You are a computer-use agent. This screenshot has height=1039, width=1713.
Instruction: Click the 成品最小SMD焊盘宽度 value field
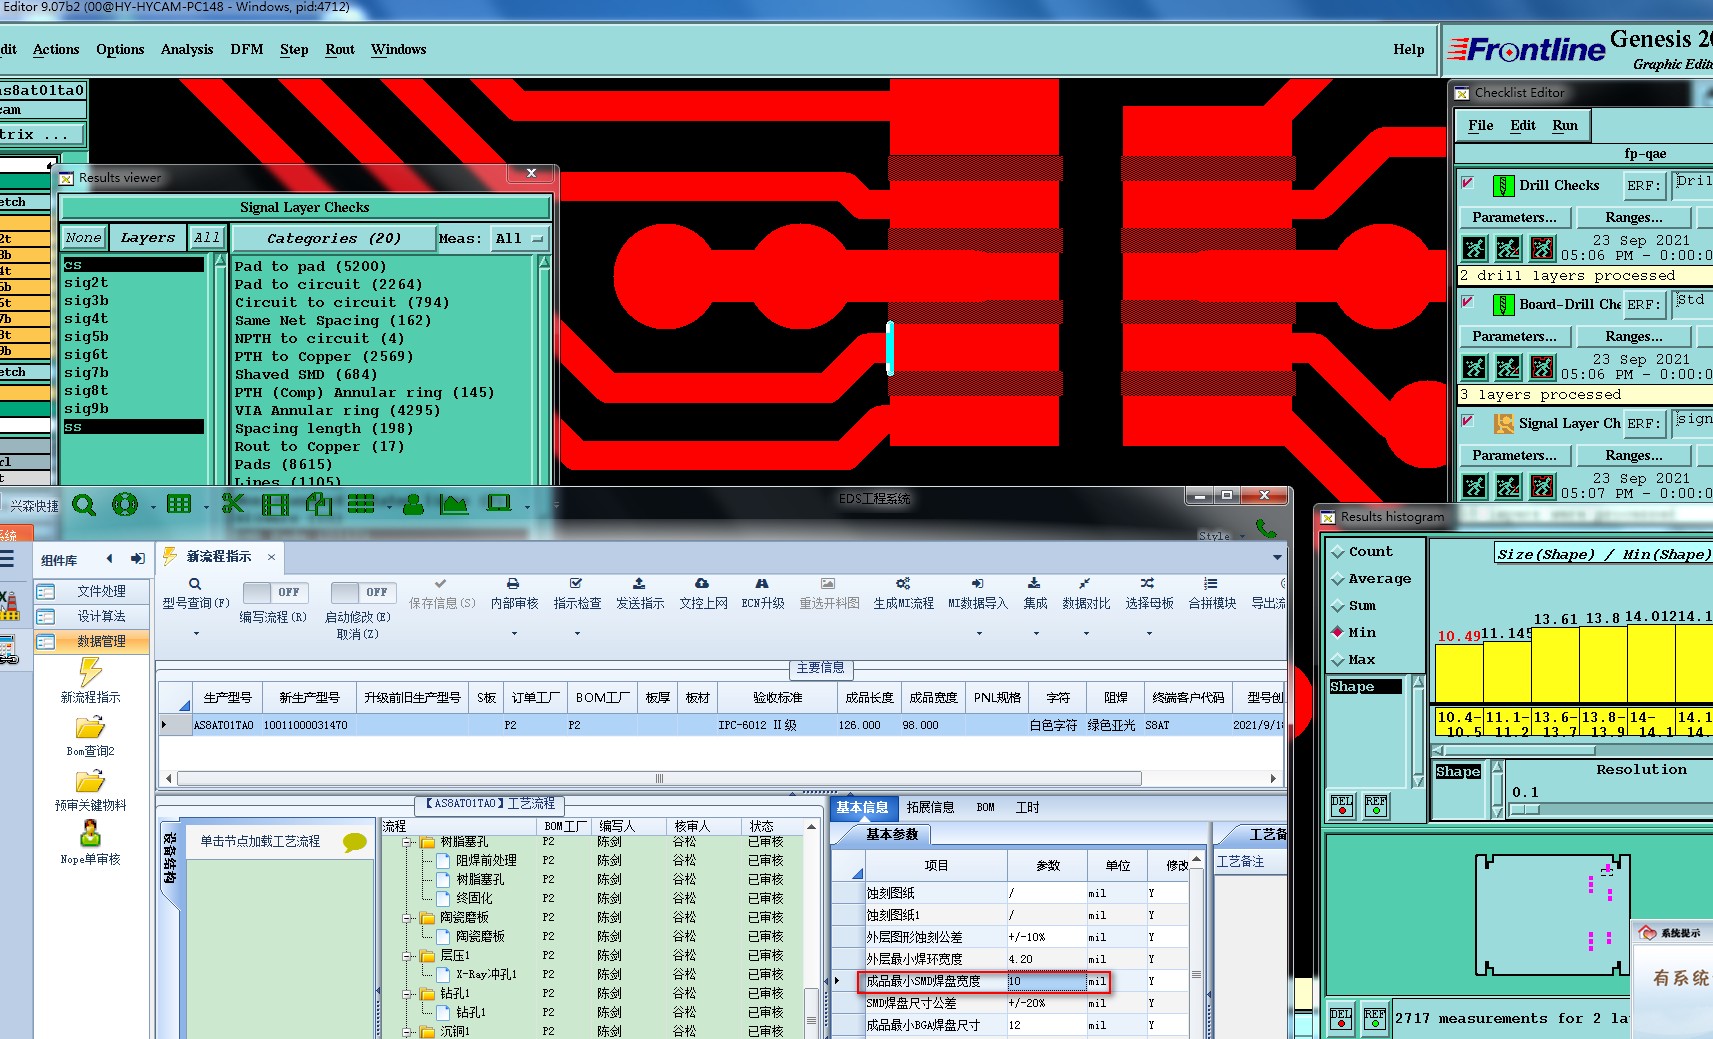1046,981
